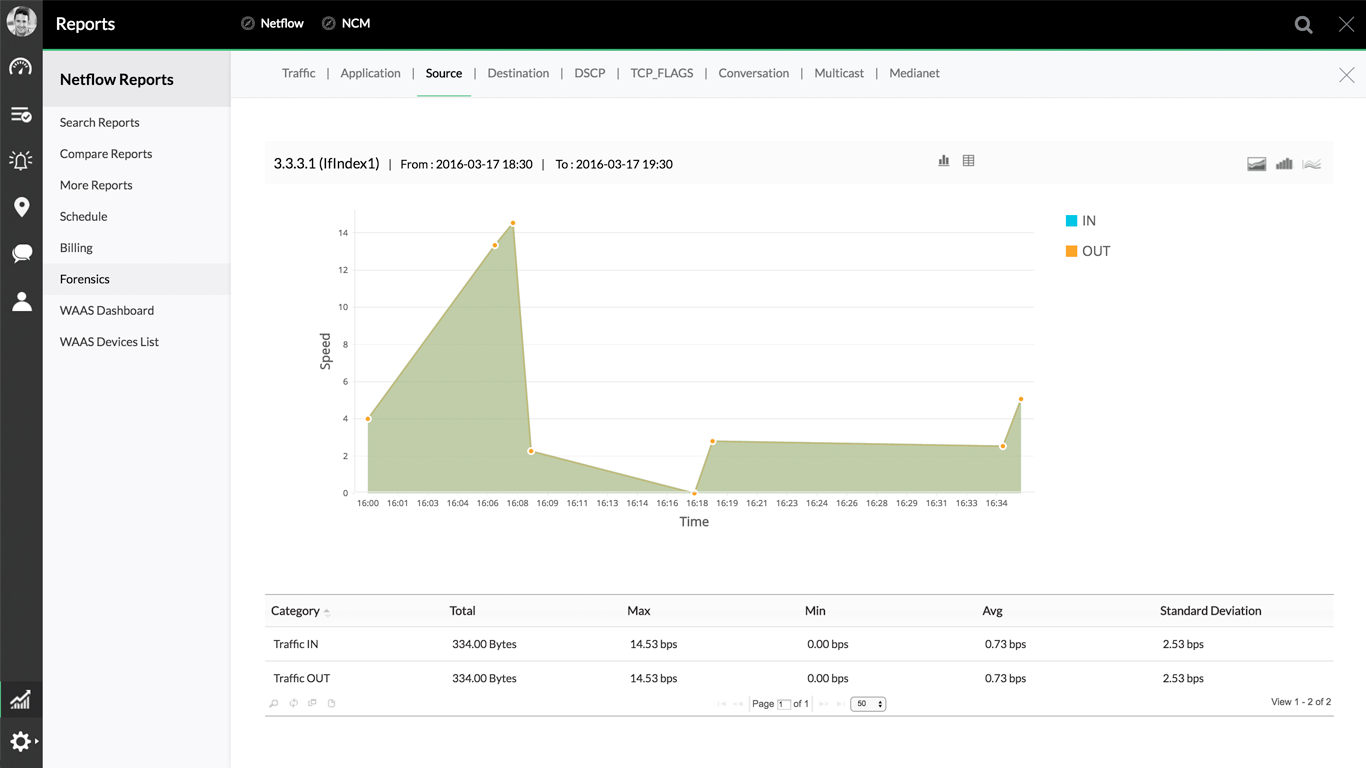The width and height of the screenshot is (1366, 768).
Task: Open the map location pin icon
Action: click(21, 207)
